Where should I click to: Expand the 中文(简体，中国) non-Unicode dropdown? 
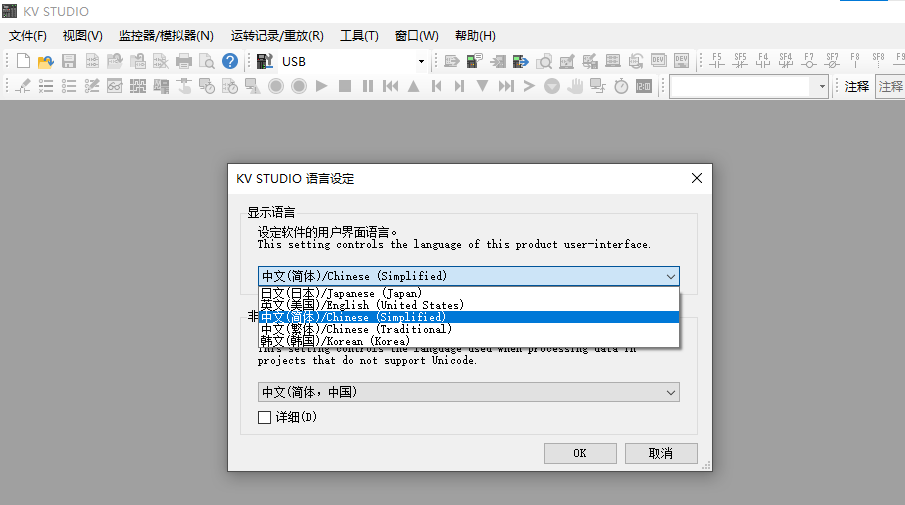pyautogui.click(x=468, y=392)
